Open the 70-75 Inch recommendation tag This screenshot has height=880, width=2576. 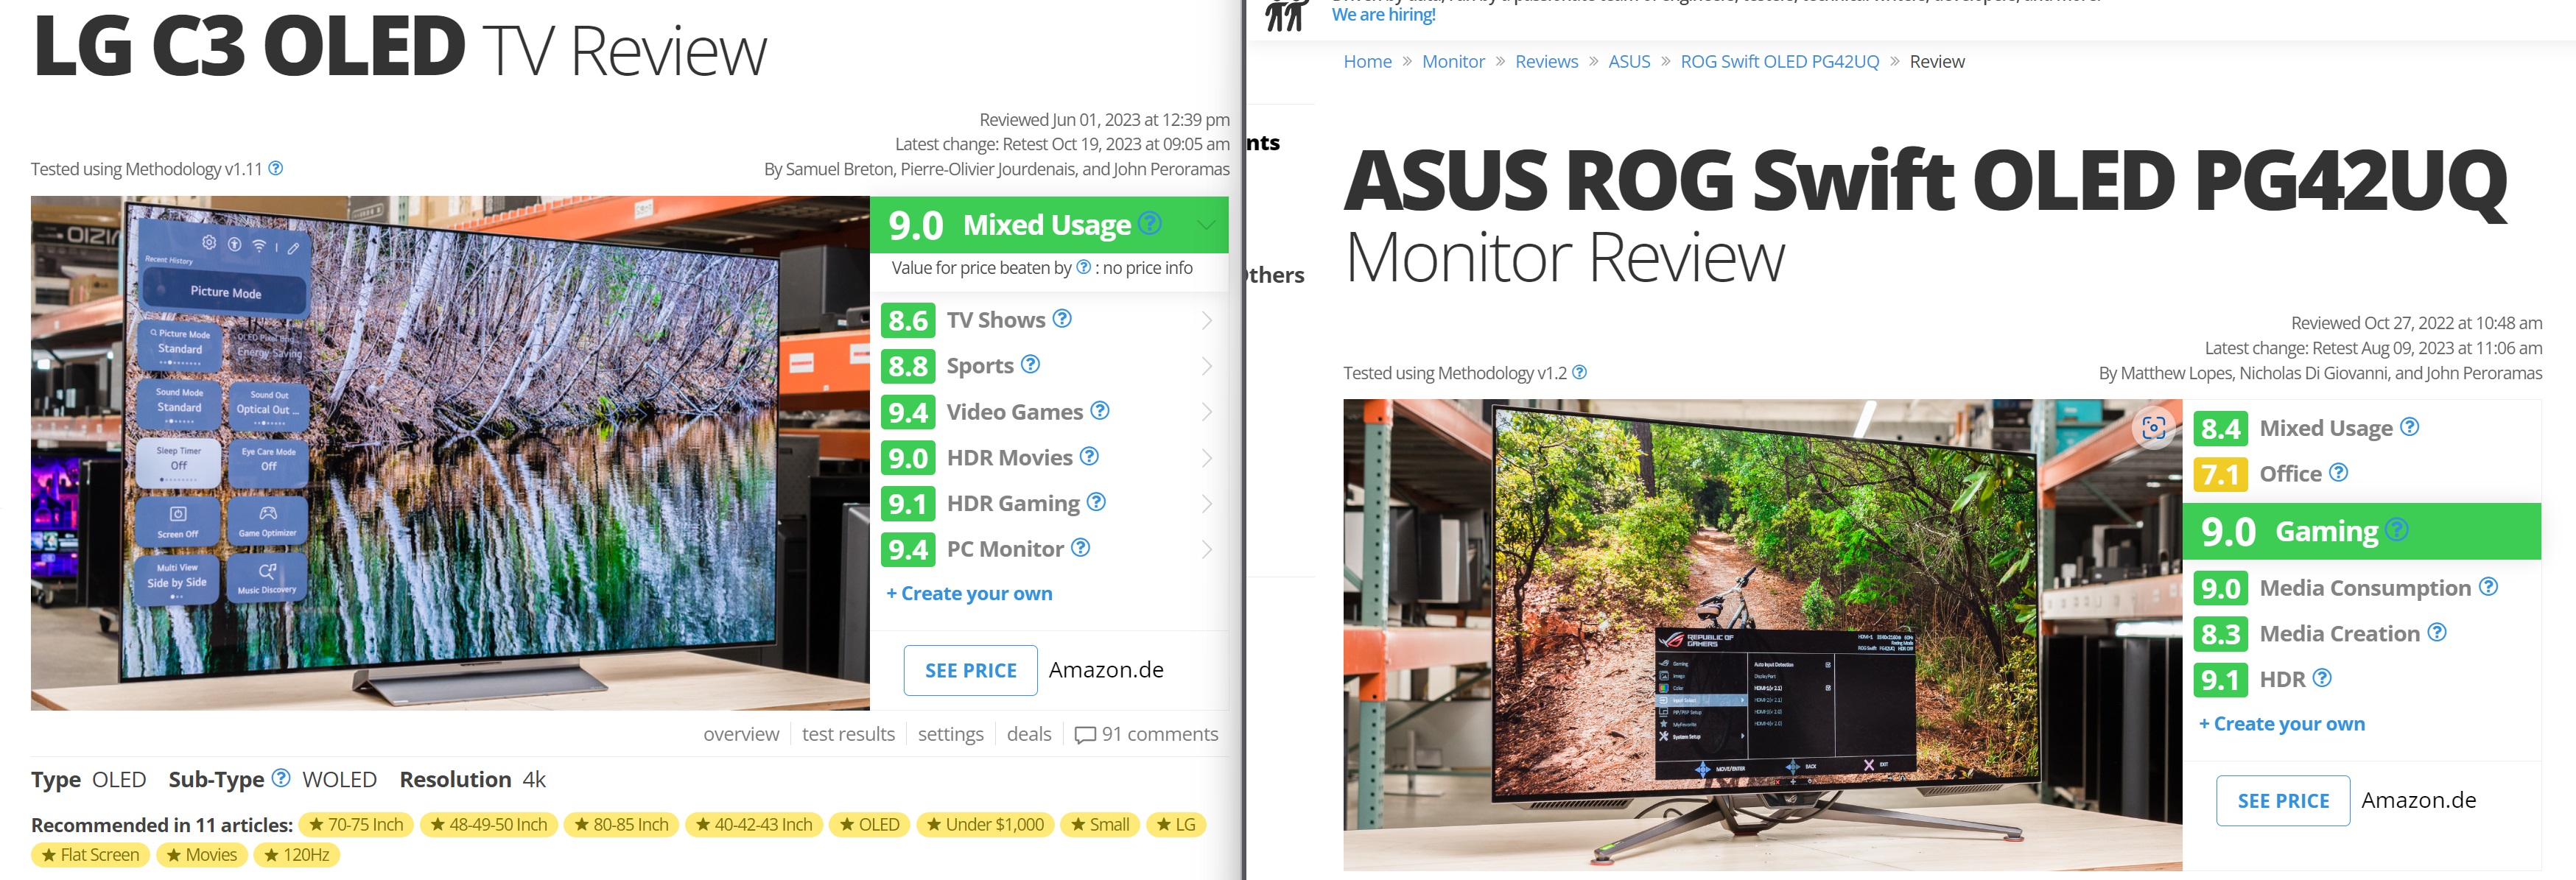(356, 824)
